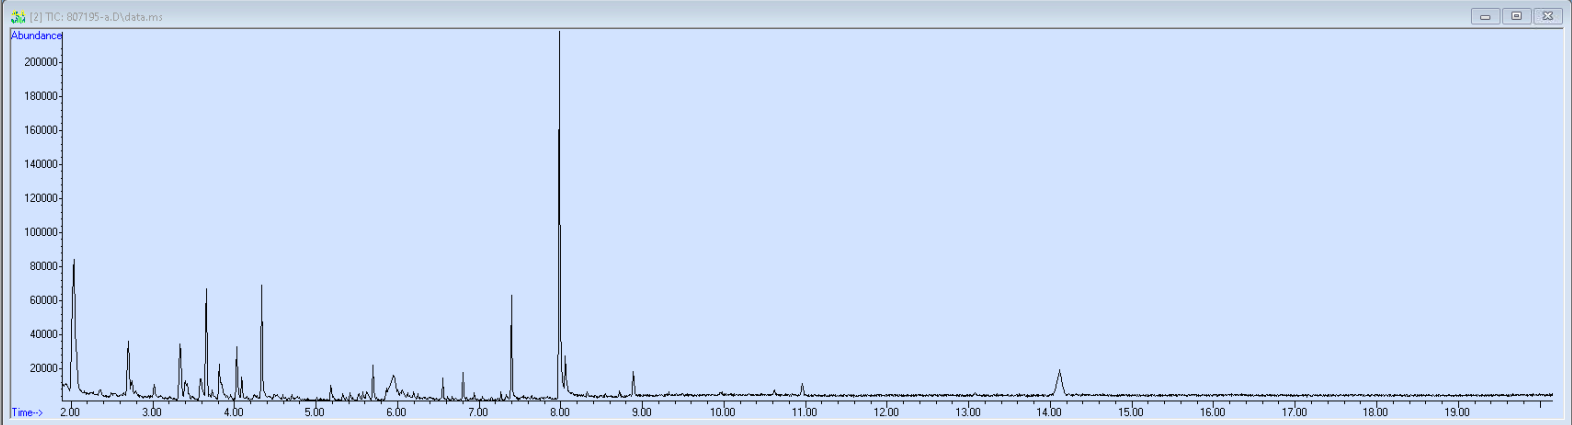Click the 5.00 time axis label
The width and height of the screenshot is (1572, 425).
pos(315,412)
